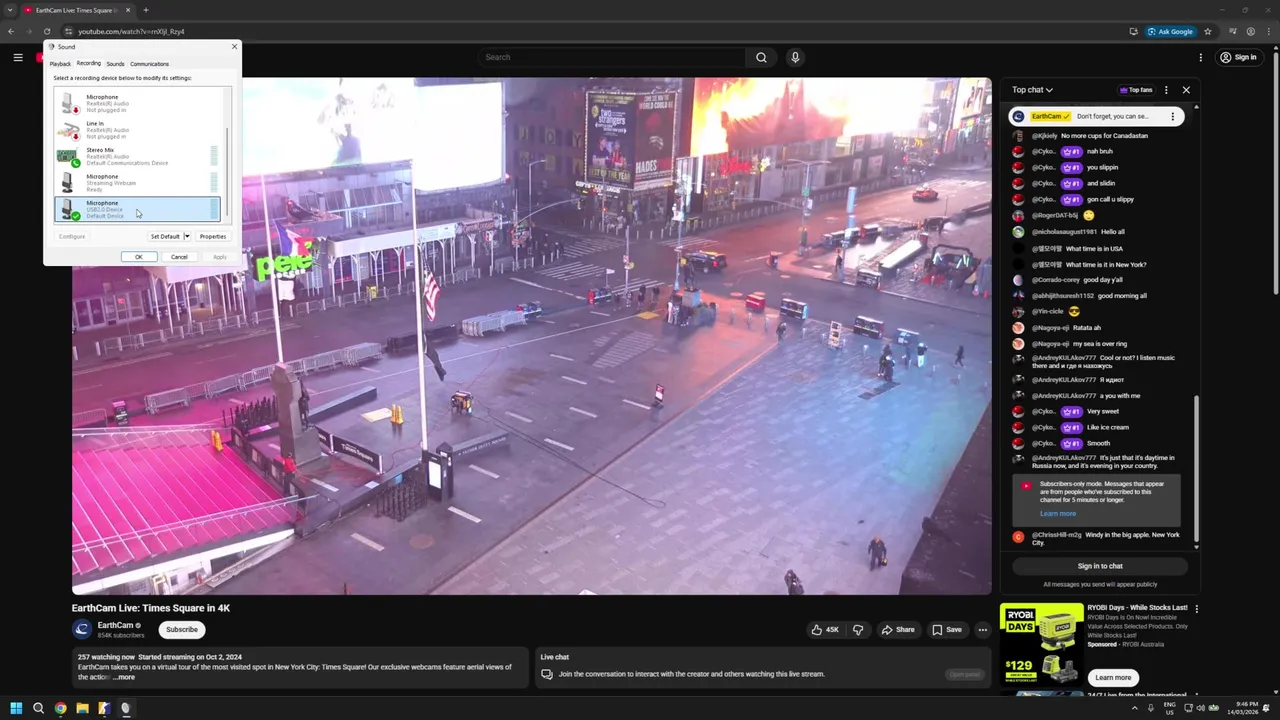
Task: Reload the page in Chrome
Action: coord(46,31)
